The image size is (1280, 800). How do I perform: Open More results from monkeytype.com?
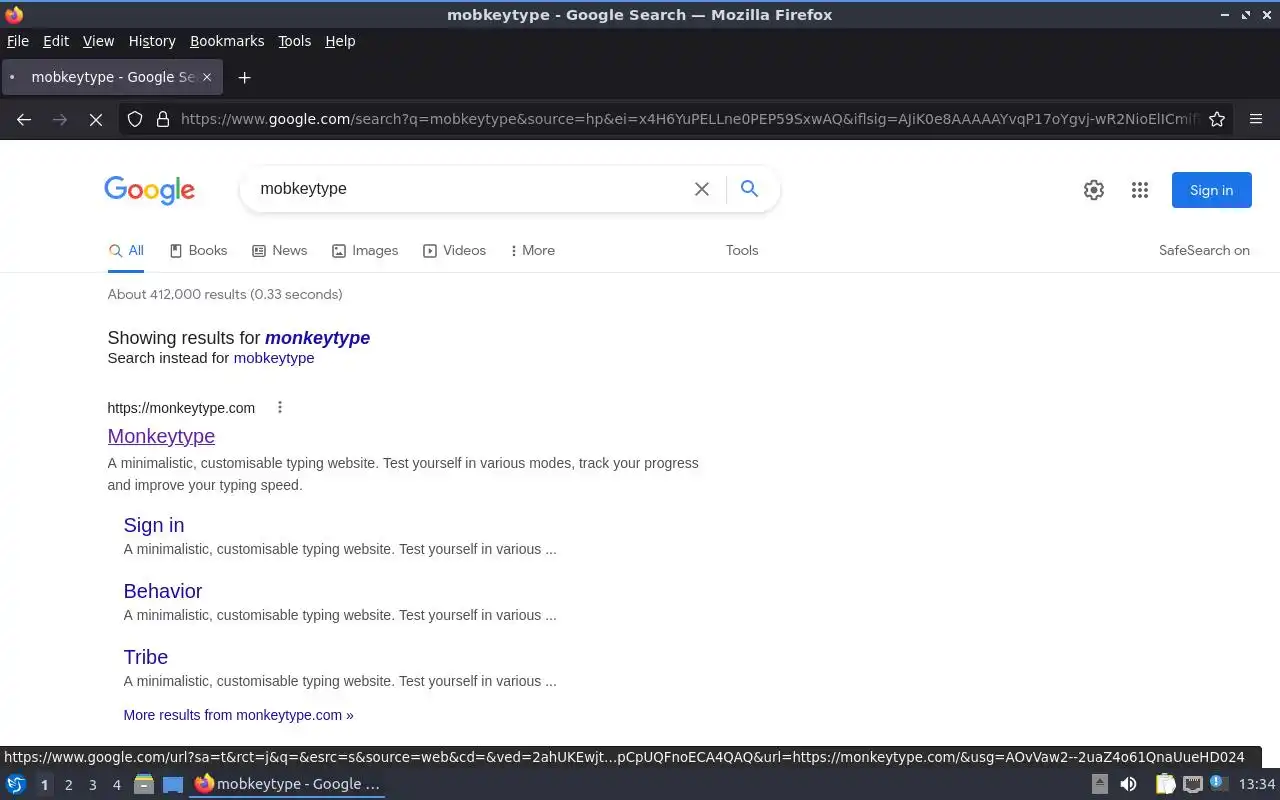click(238, 715)
